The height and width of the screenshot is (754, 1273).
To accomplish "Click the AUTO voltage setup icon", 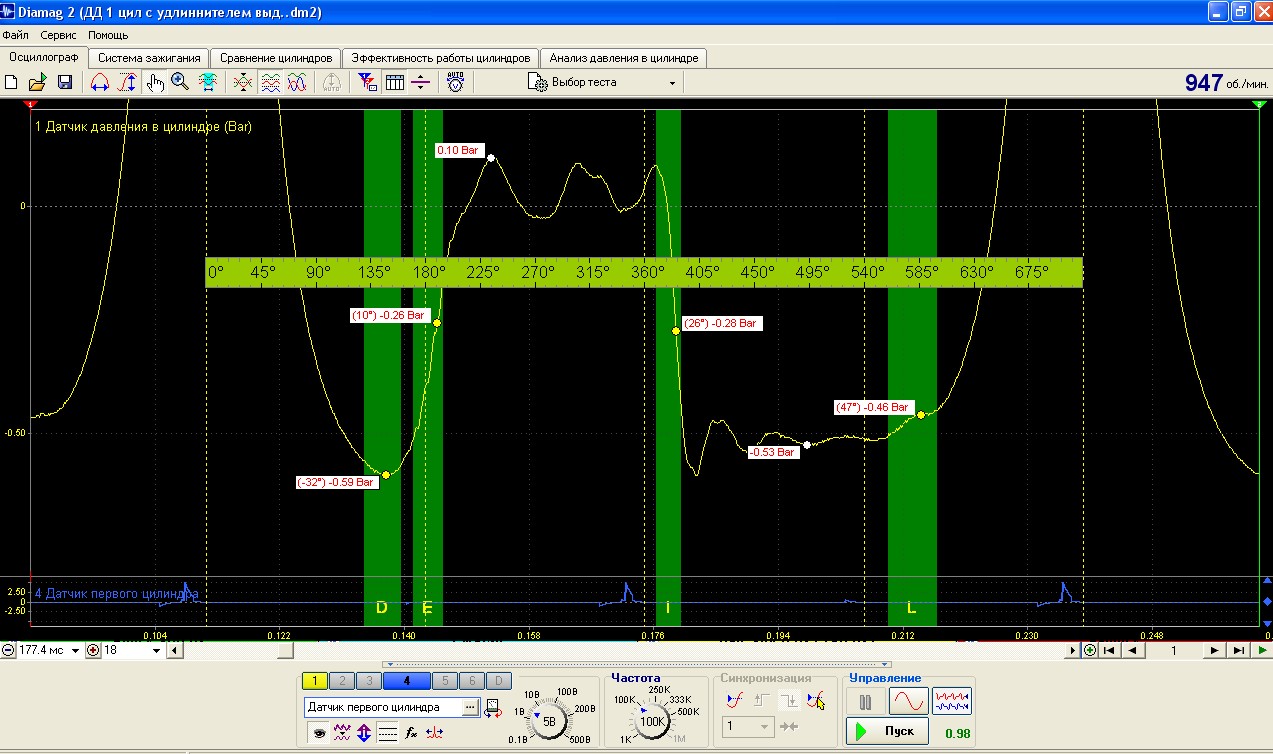I will (456, 83).
